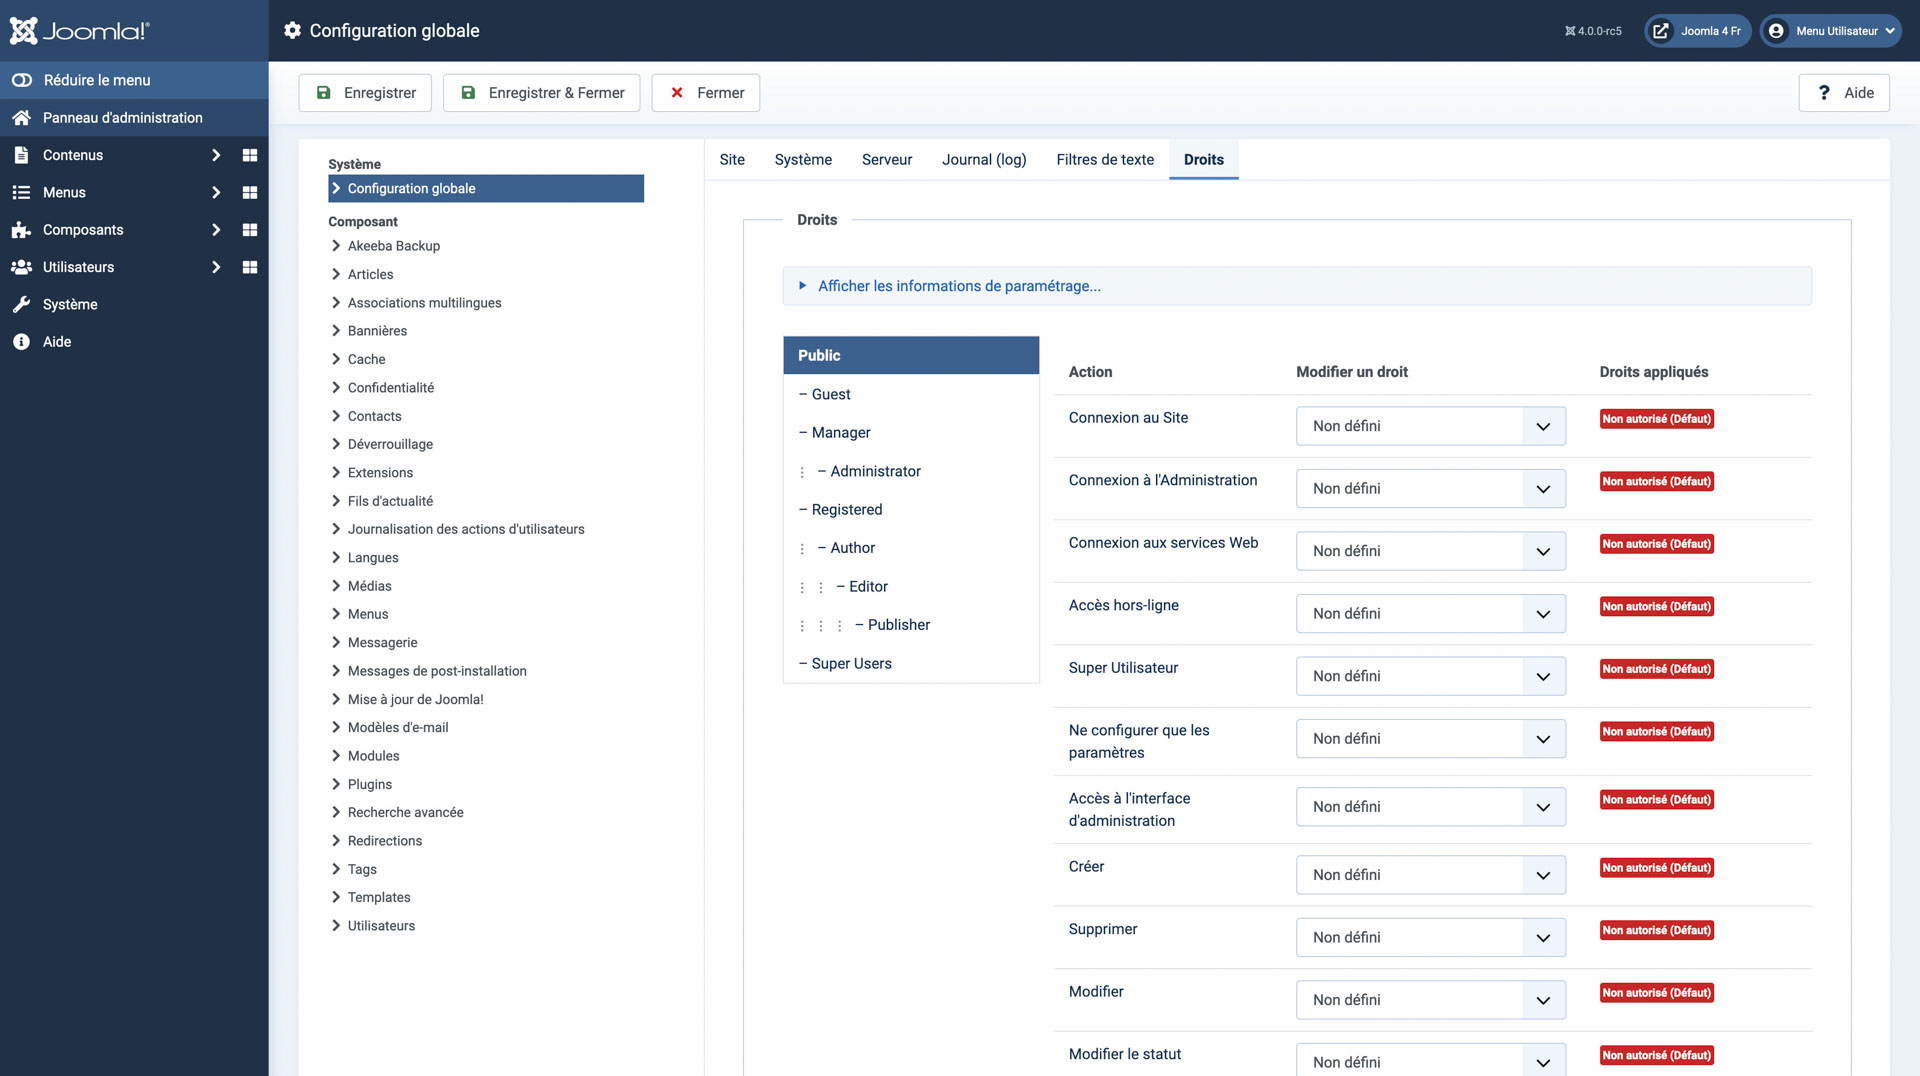Open Templates component configuration
Image resolution: width=1920 pixels, height=1076 pixels.
click(x=379, y=898)
